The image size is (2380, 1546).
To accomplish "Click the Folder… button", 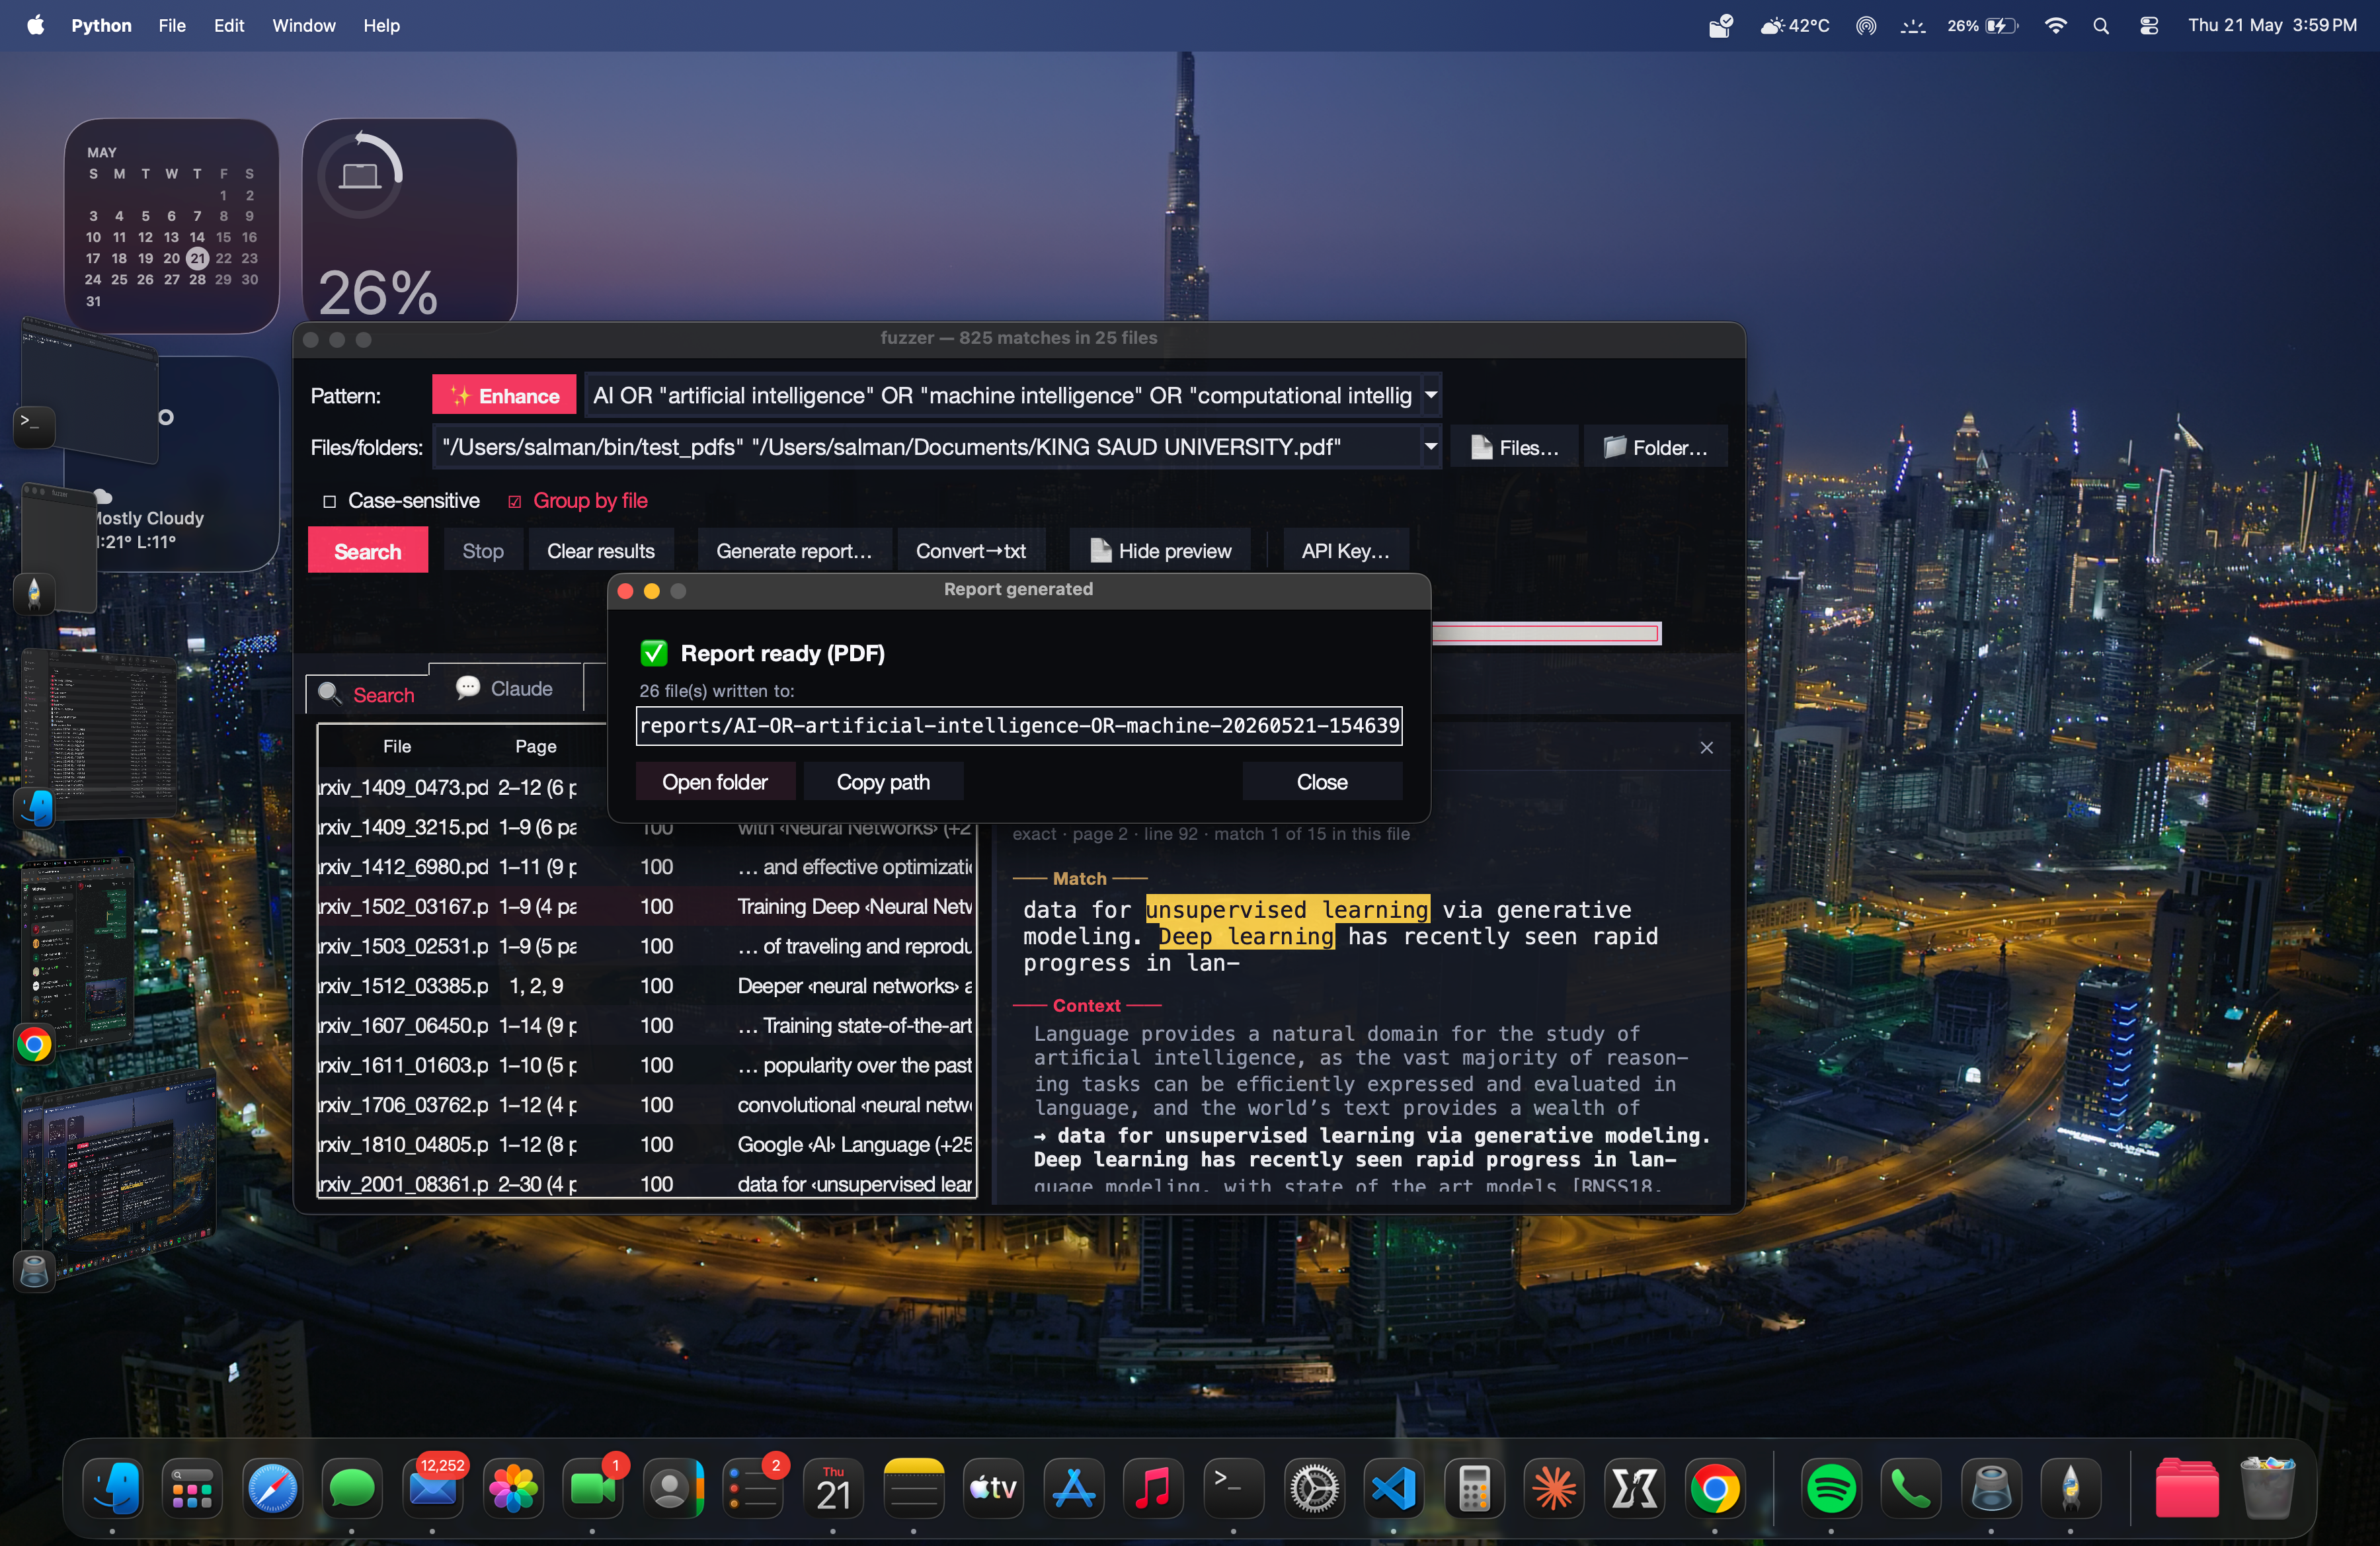I will coord(1655,447).
